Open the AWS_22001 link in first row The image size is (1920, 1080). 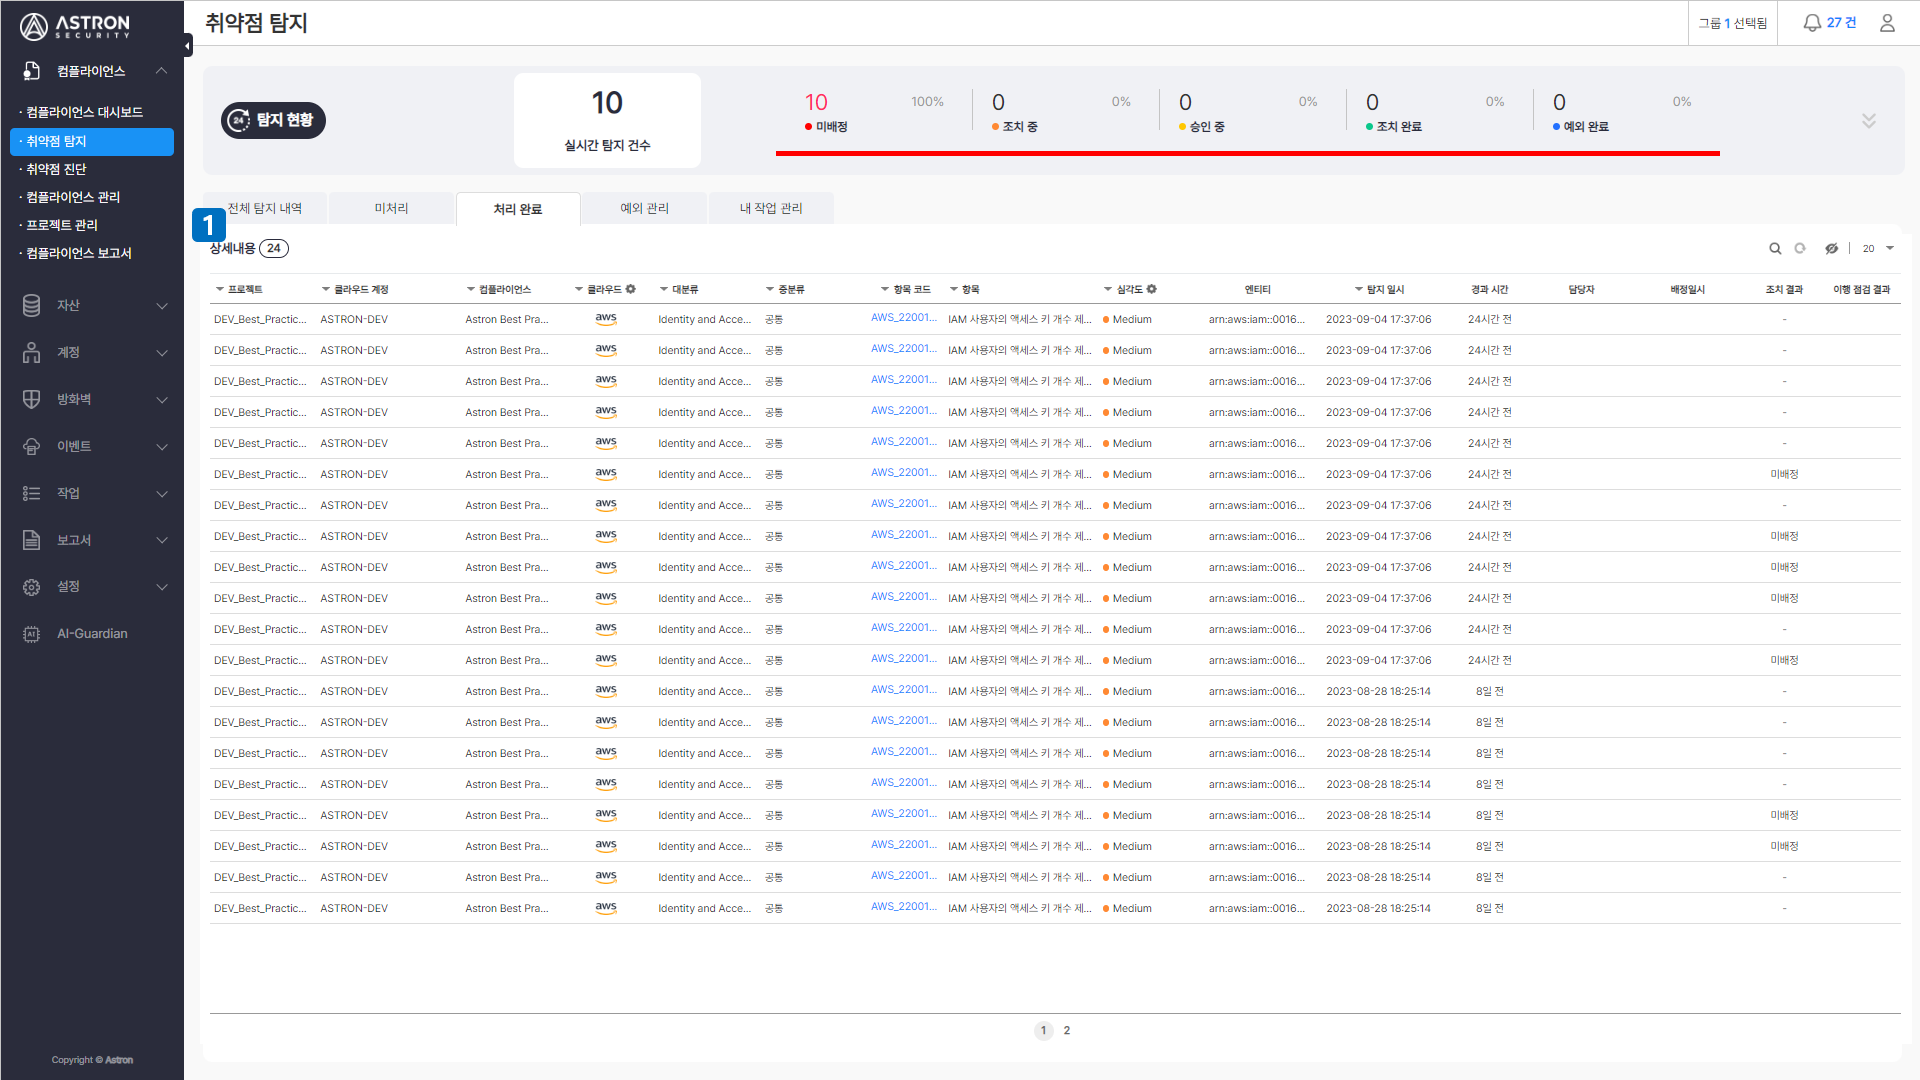pyautogui.click(x=903, y=318)
